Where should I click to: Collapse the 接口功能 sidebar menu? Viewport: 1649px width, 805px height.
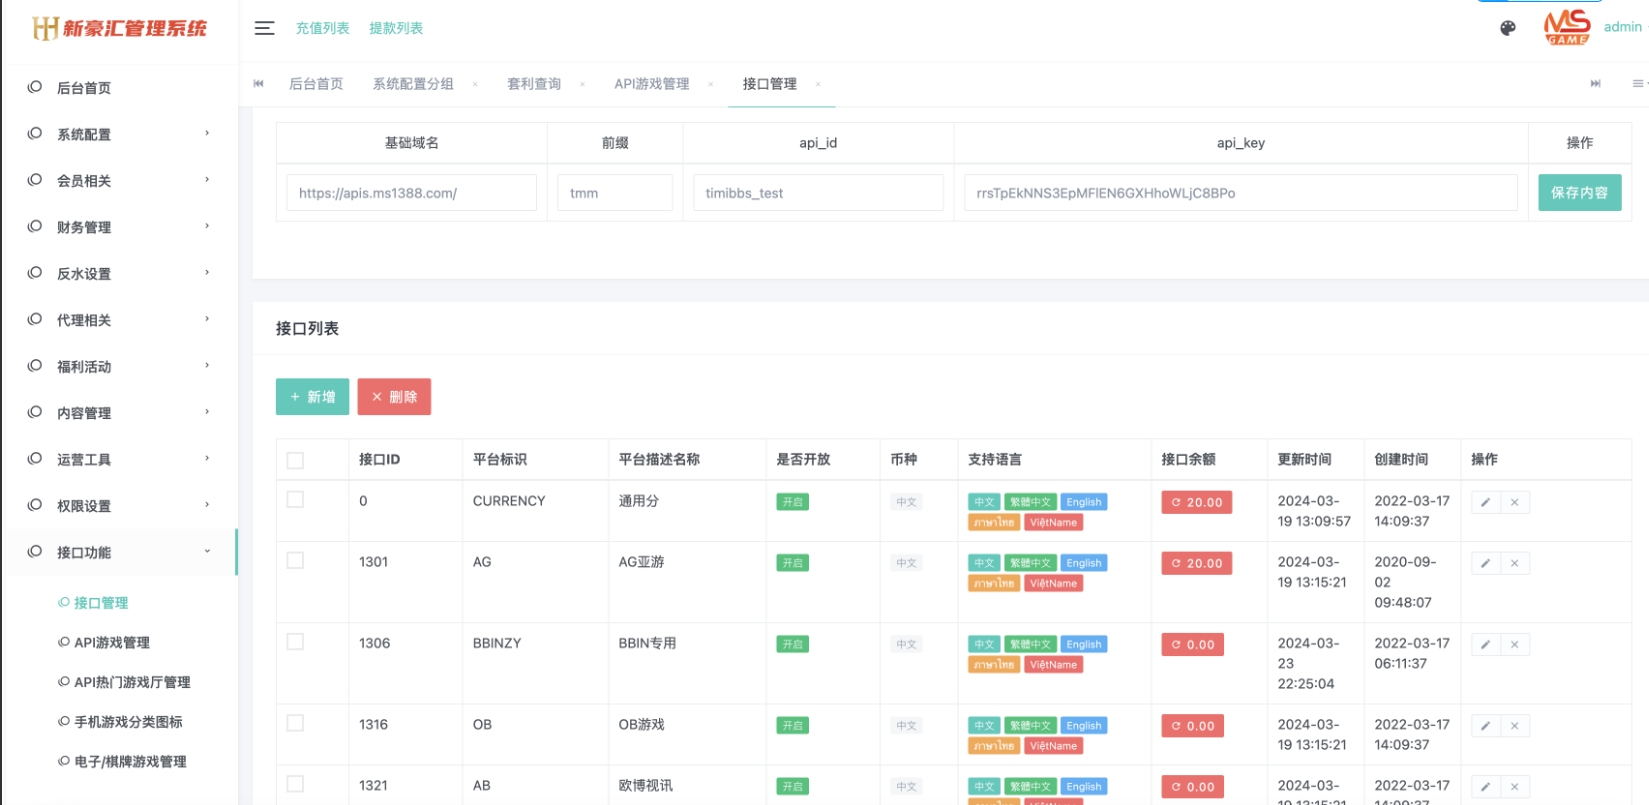(119, 552)
